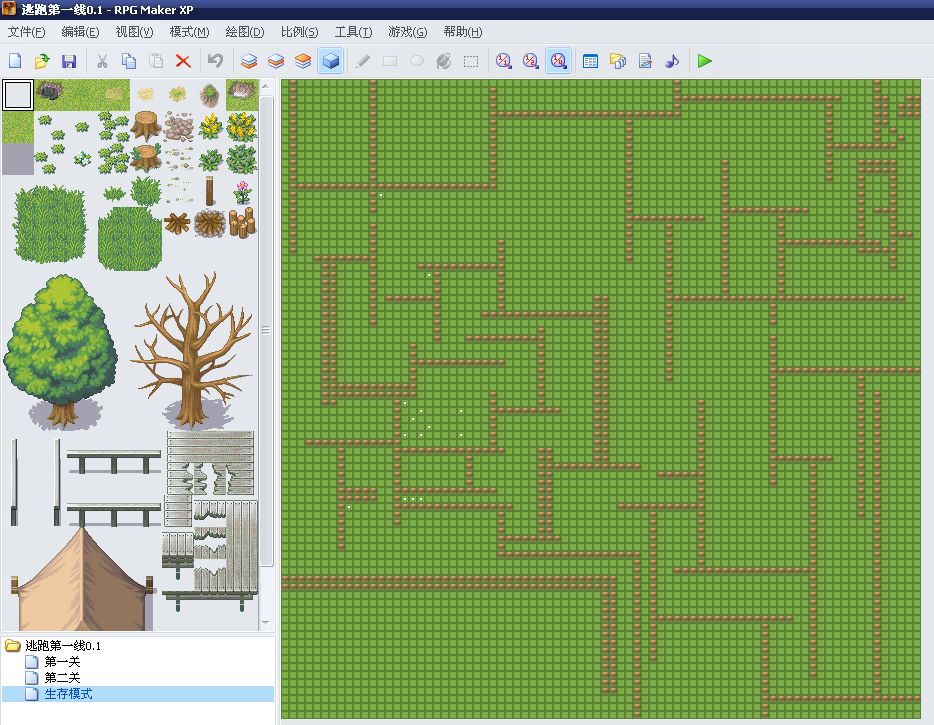This screenshot has height=725, width=934.
Task: Open the 工具(T) menu
Action: click(x=353, y=32)
